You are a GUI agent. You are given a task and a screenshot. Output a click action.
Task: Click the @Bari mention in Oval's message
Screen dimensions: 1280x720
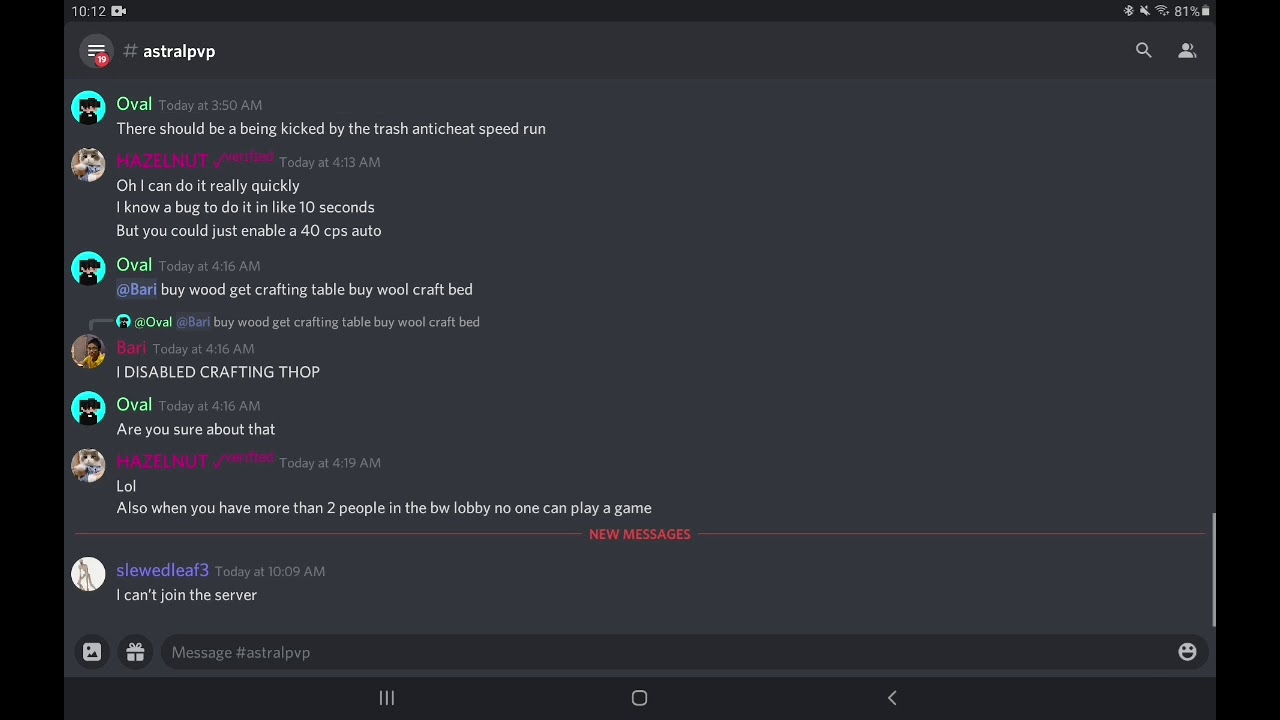click(x=137, y=289)
